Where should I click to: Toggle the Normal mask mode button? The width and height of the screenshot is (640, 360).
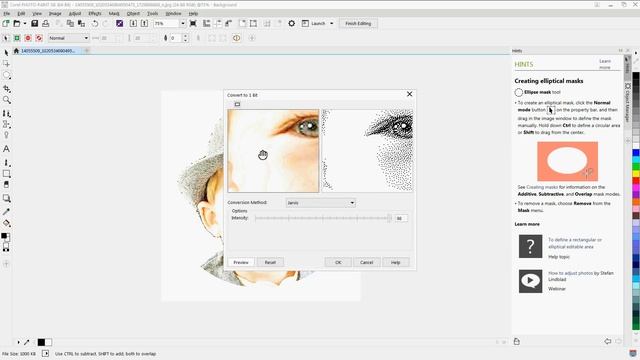pos(6,38)
